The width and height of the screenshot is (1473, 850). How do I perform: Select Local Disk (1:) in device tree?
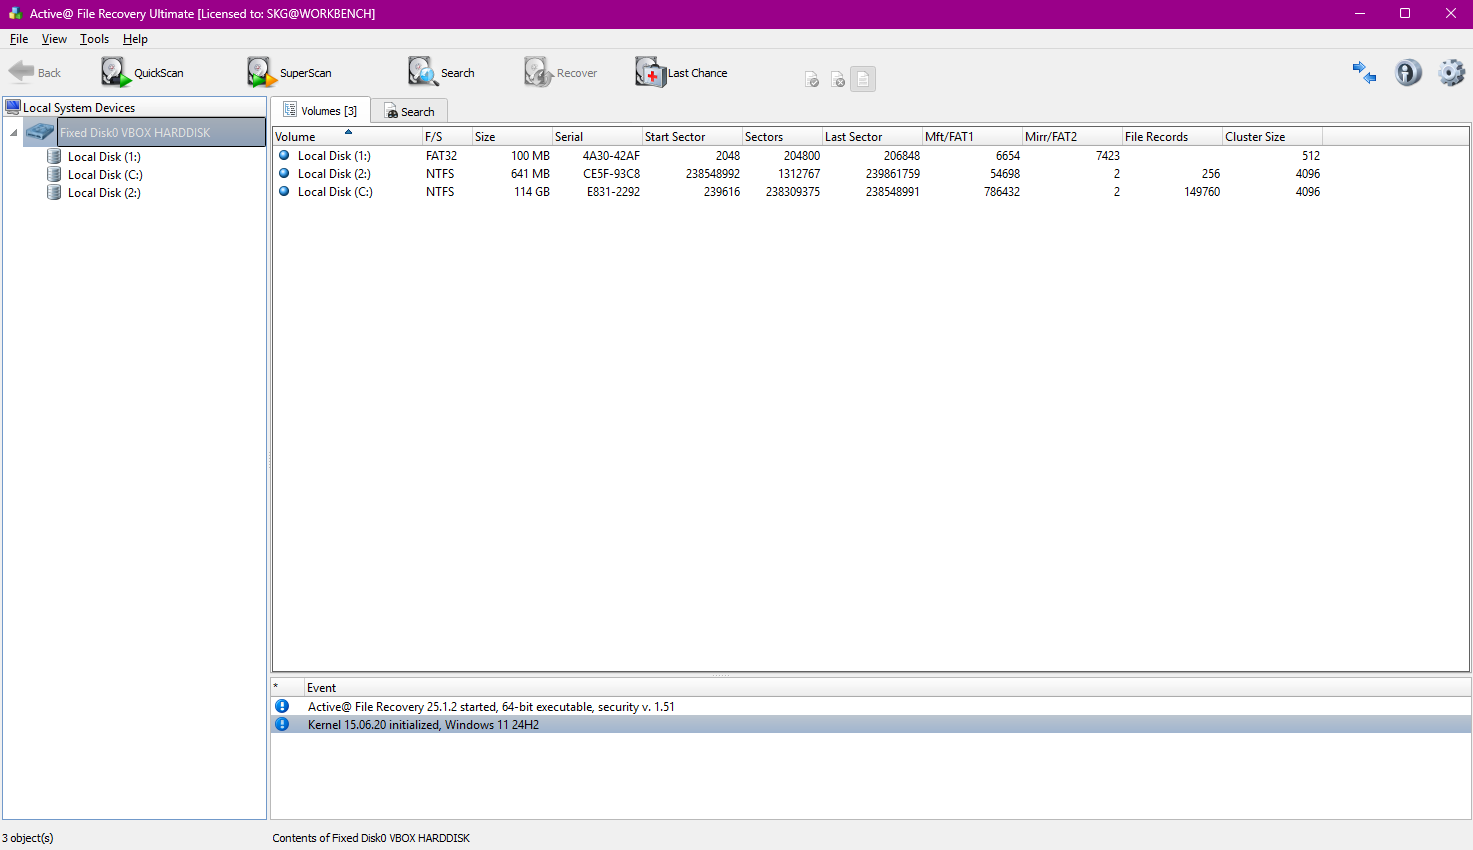tap(104, 156)
